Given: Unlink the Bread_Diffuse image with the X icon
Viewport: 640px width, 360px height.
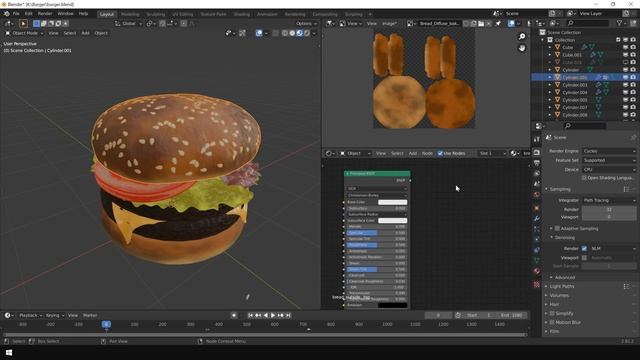Looking at the screenshot, I should pos(489,24).
